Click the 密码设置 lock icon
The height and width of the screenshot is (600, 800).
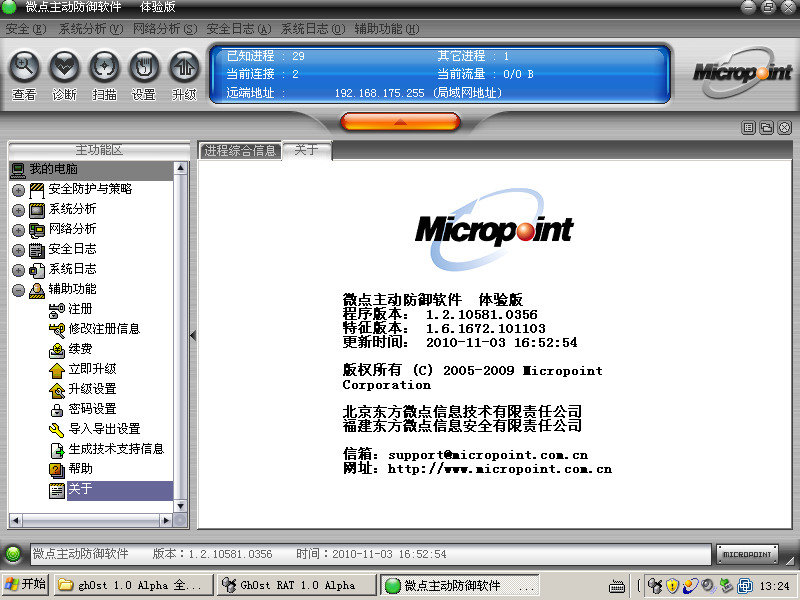point(57,410)
